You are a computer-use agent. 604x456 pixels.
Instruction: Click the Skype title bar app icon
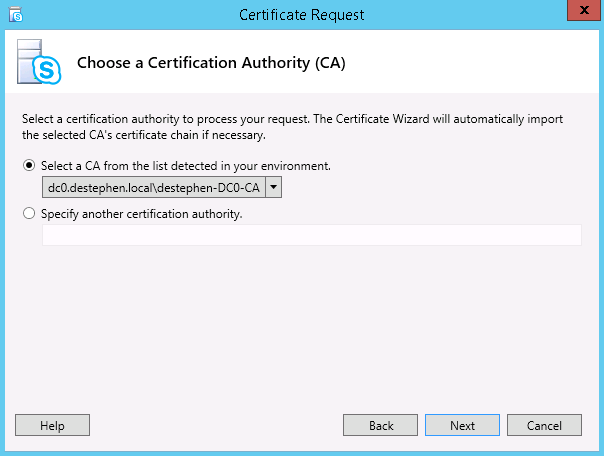16,15
